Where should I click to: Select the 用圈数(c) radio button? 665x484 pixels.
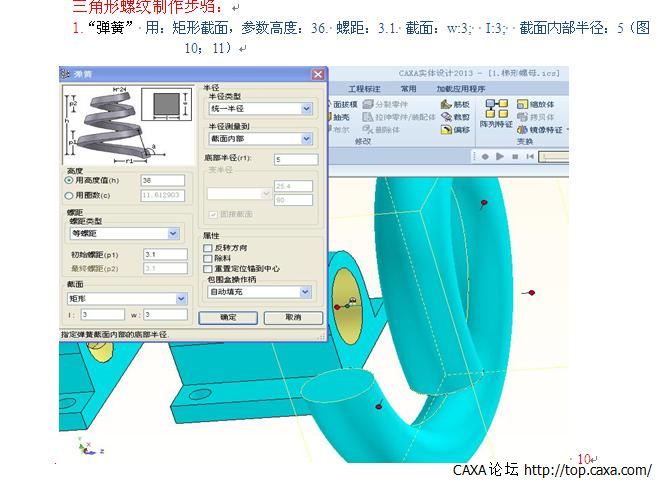tap(69, 196)
